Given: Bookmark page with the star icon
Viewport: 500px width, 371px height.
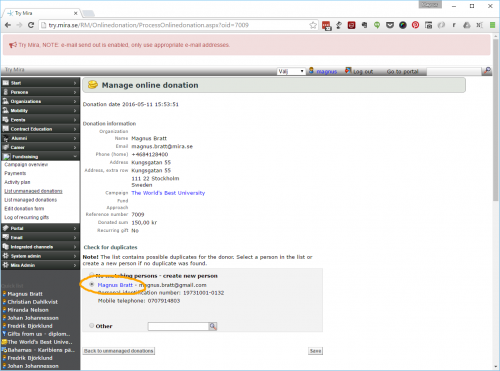Looking at the screenshot, I should pyautogui.click(x=313, y=25).
